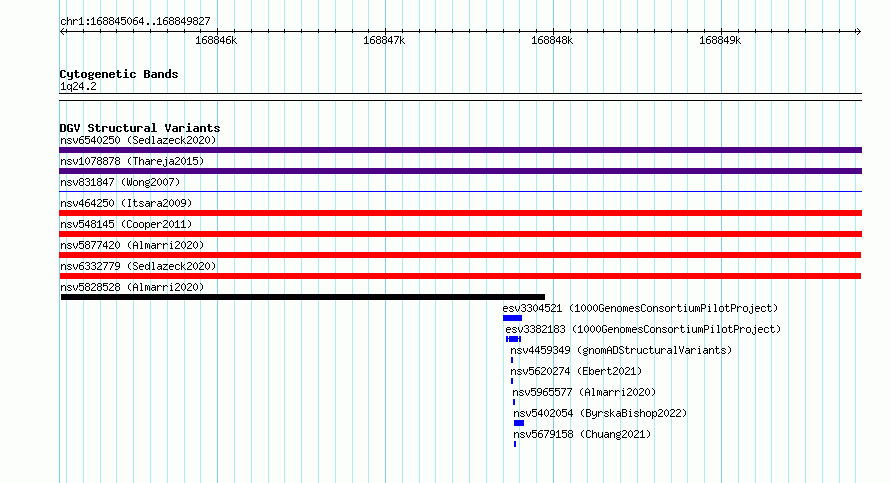Open nsv5828528 (Almarri2020) variant label
The height and width of the screenshot is (483, 890).
[132, 287]
